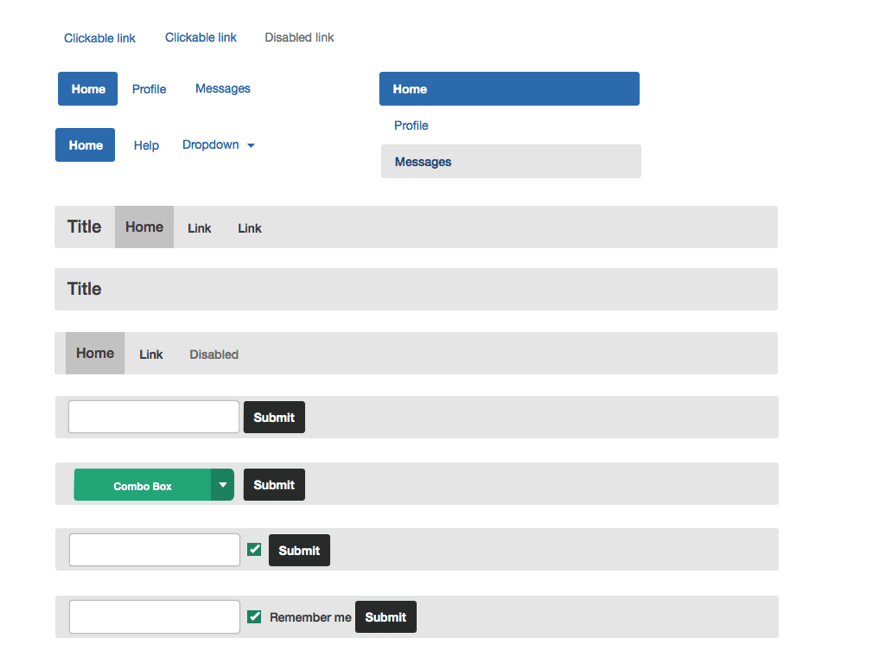Click the second Clickable link
The height and width of the screenshot is (664, 885).
click(200, 37)
